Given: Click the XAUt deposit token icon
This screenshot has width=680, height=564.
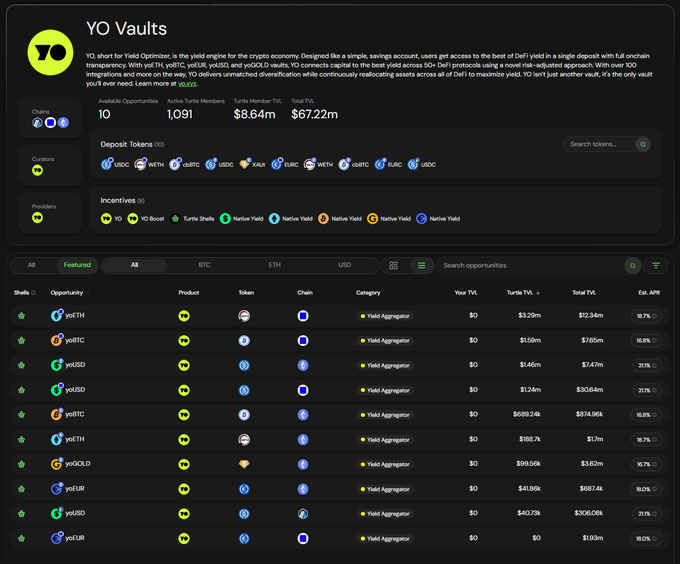Looking at the screenshot, I should tap(244, 164).
